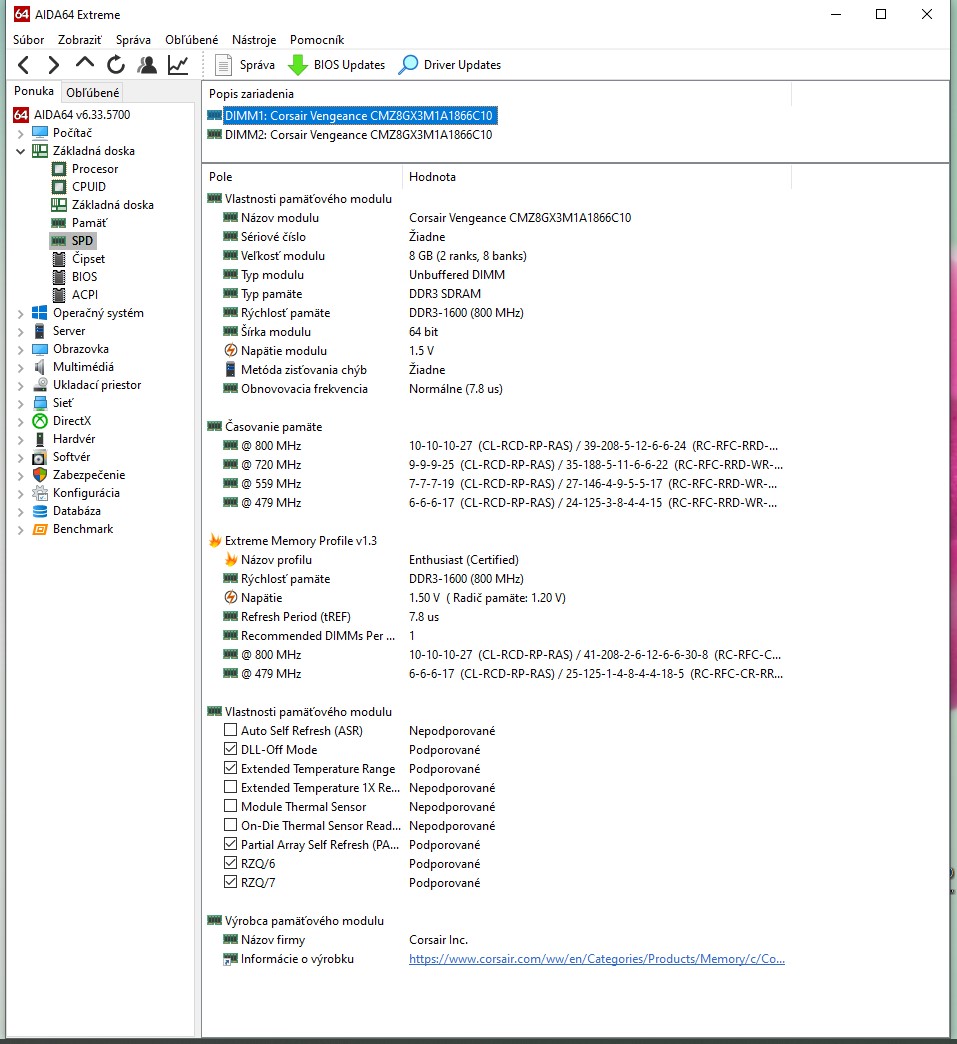This screenshot has width=957, height=1044.
Task: Refresh the page with the circular arrow icon
Action: [116, 65]
